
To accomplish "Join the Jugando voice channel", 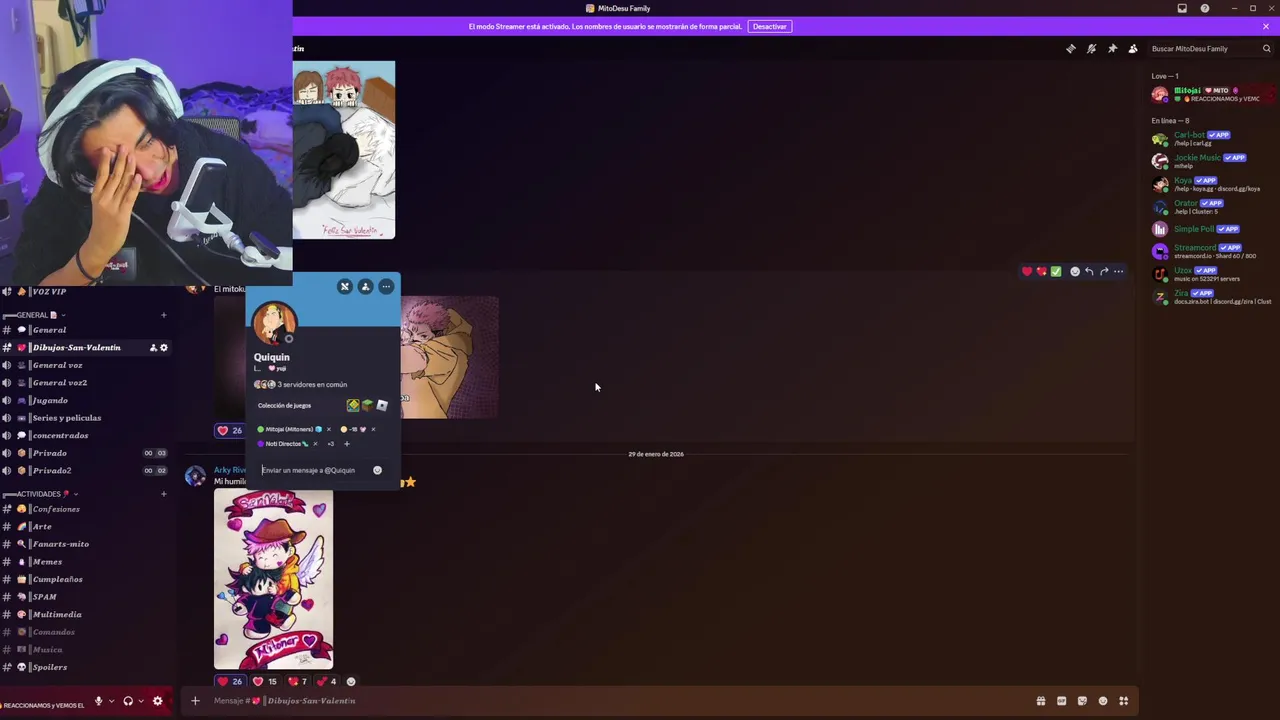I will [85, 400].
